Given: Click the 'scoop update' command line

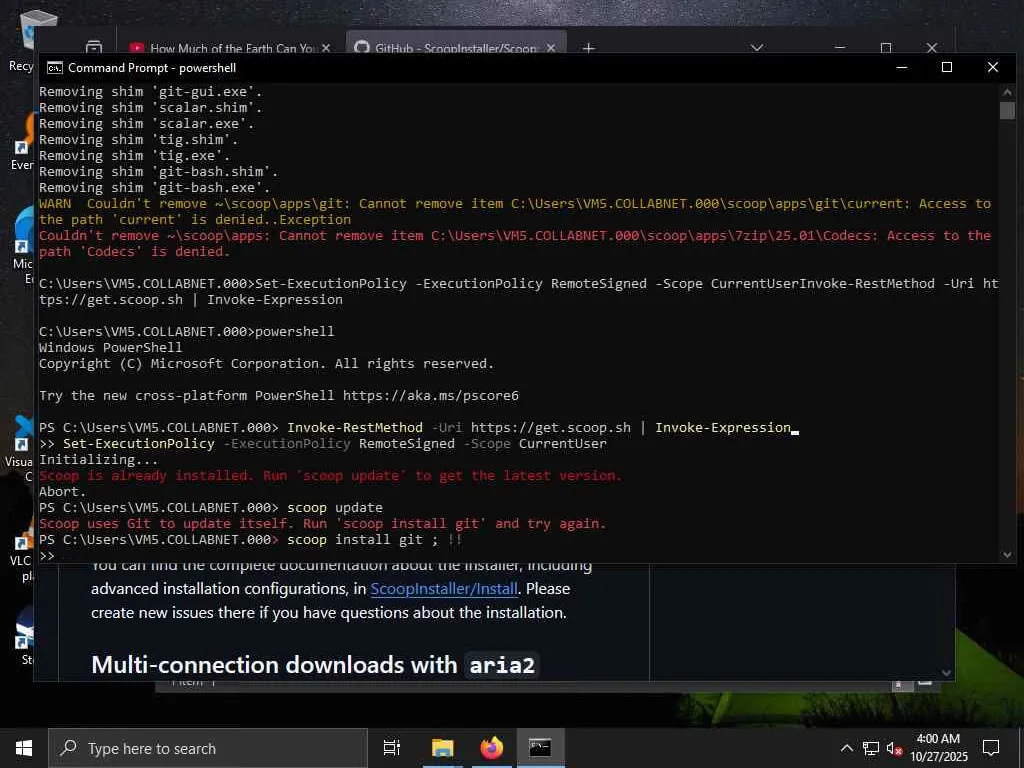Looking at the screenshot, I should point(211,508).
